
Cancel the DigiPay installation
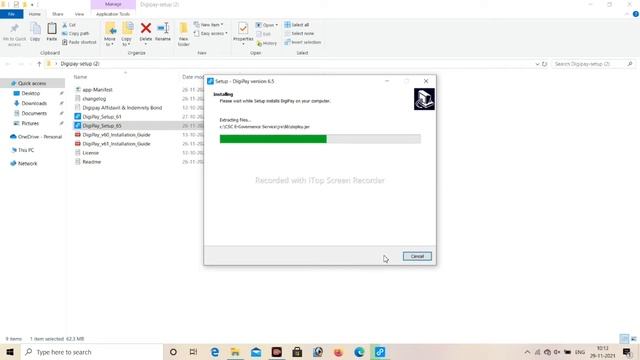coord(417,256)
